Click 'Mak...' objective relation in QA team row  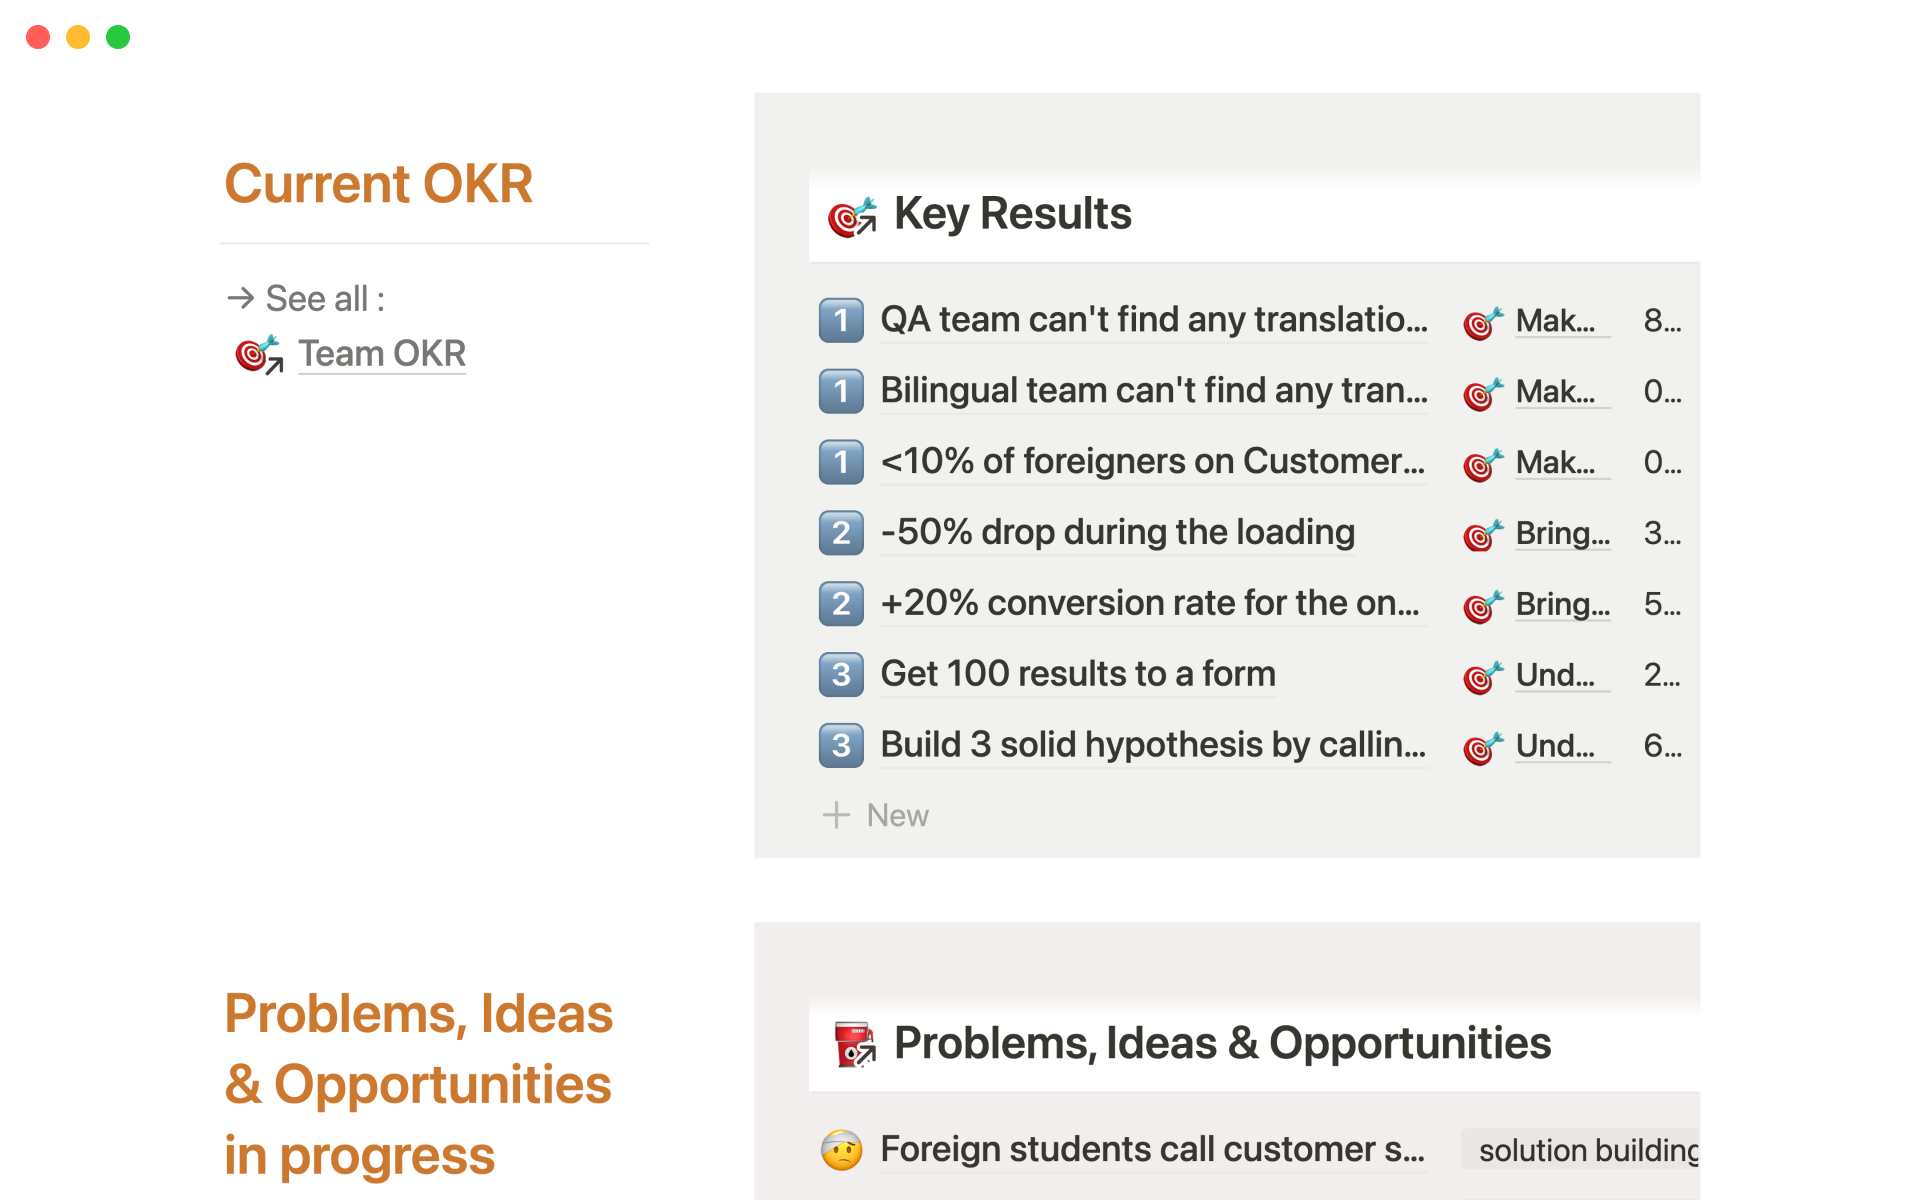[x=1555, y=321]
